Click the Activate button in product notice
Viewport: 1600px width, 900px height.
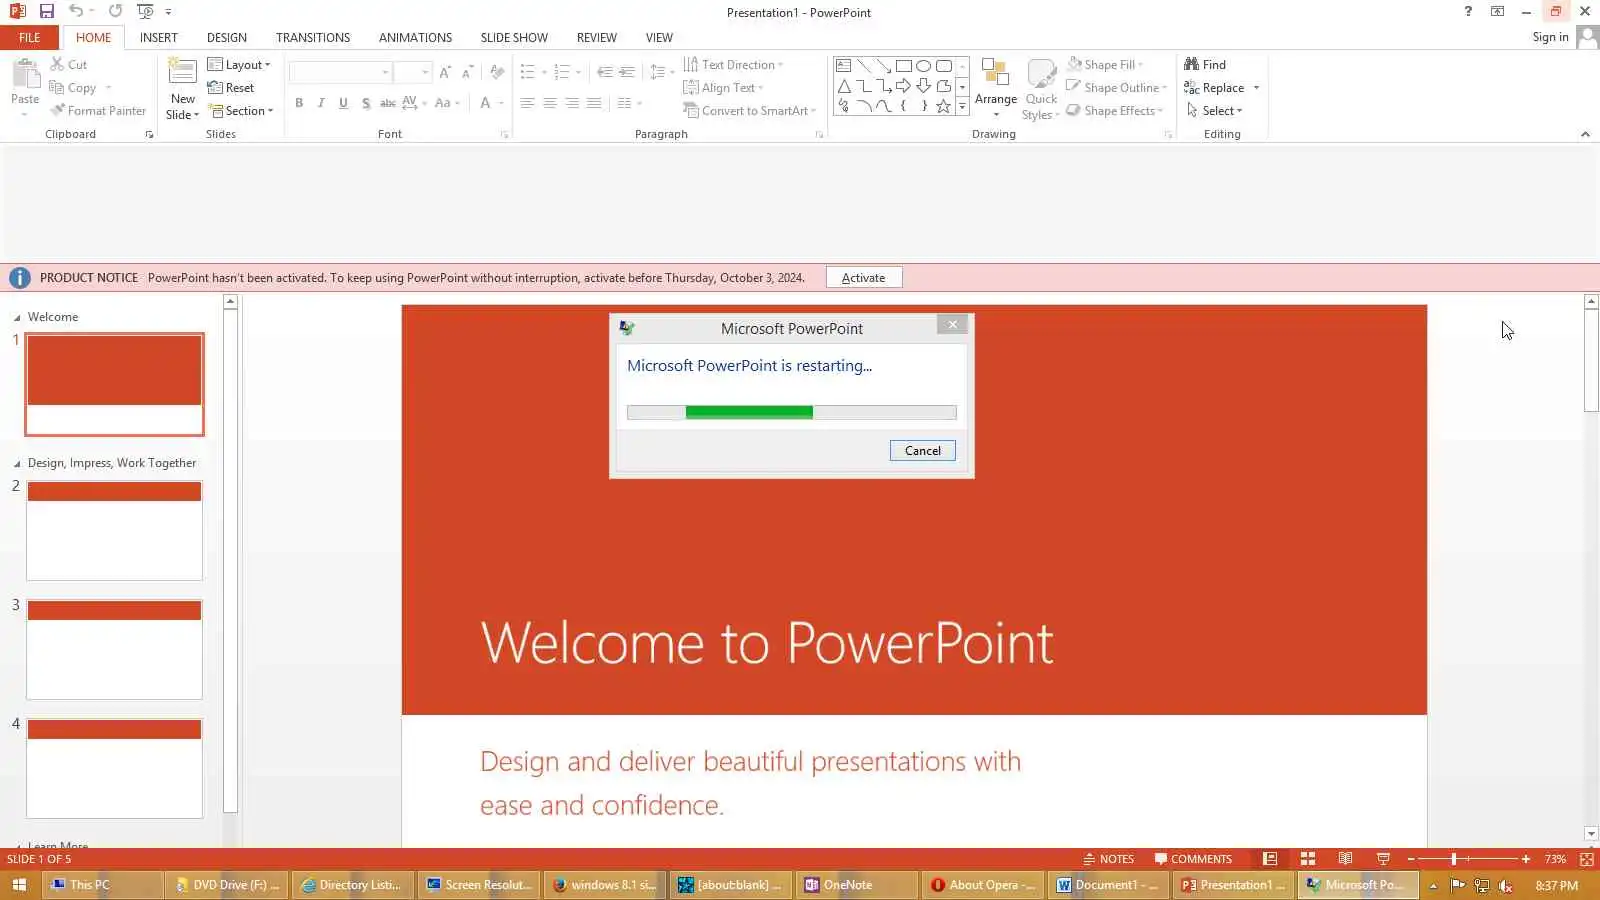863,278
